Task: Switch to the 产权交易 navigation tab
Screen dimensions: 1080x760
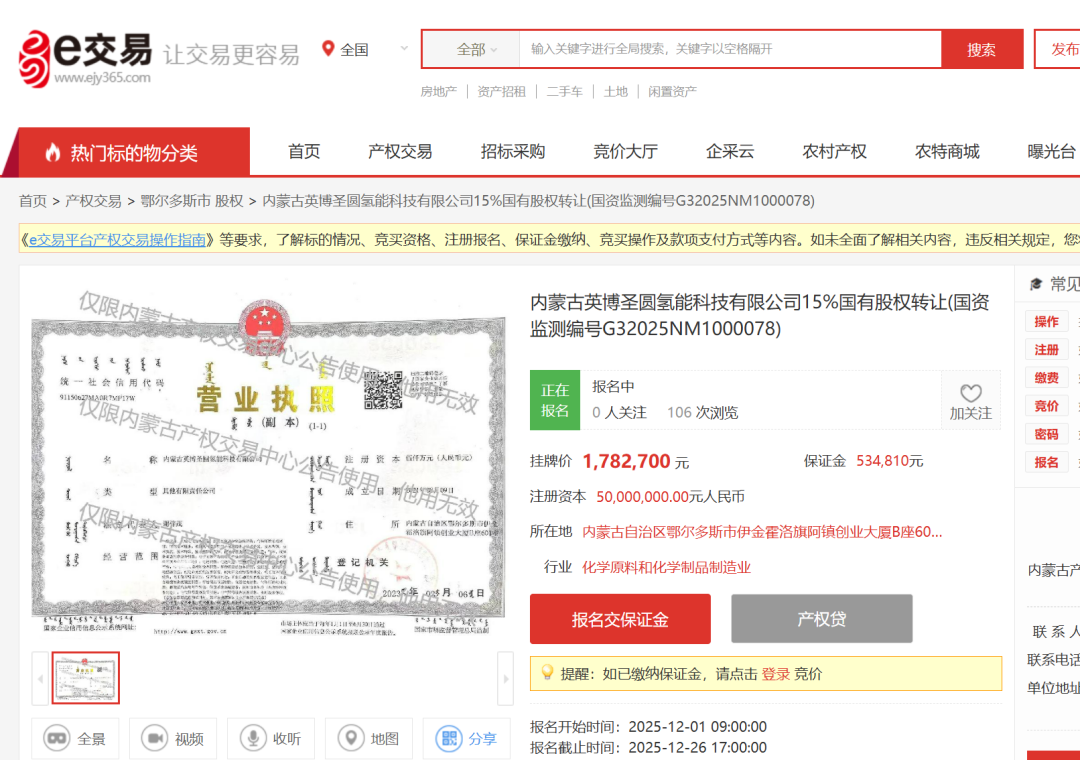Action: click(402, 150)
